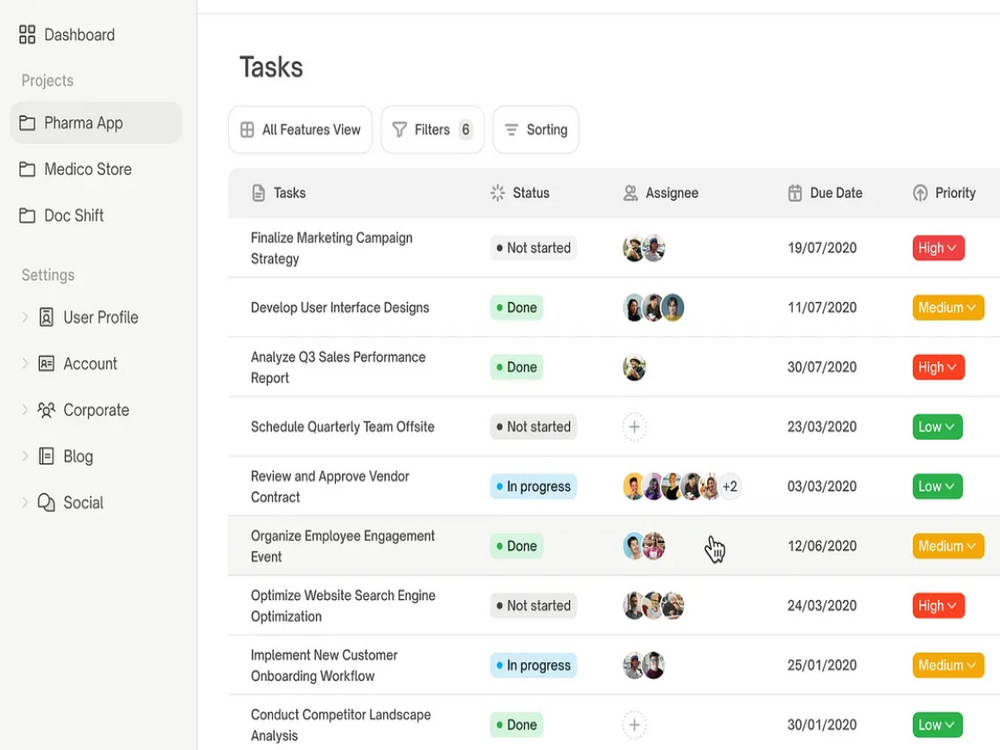The width and height of the screenshot is (1000, 750).
Task: Select the Pharma App project
Action: point(96,122)
